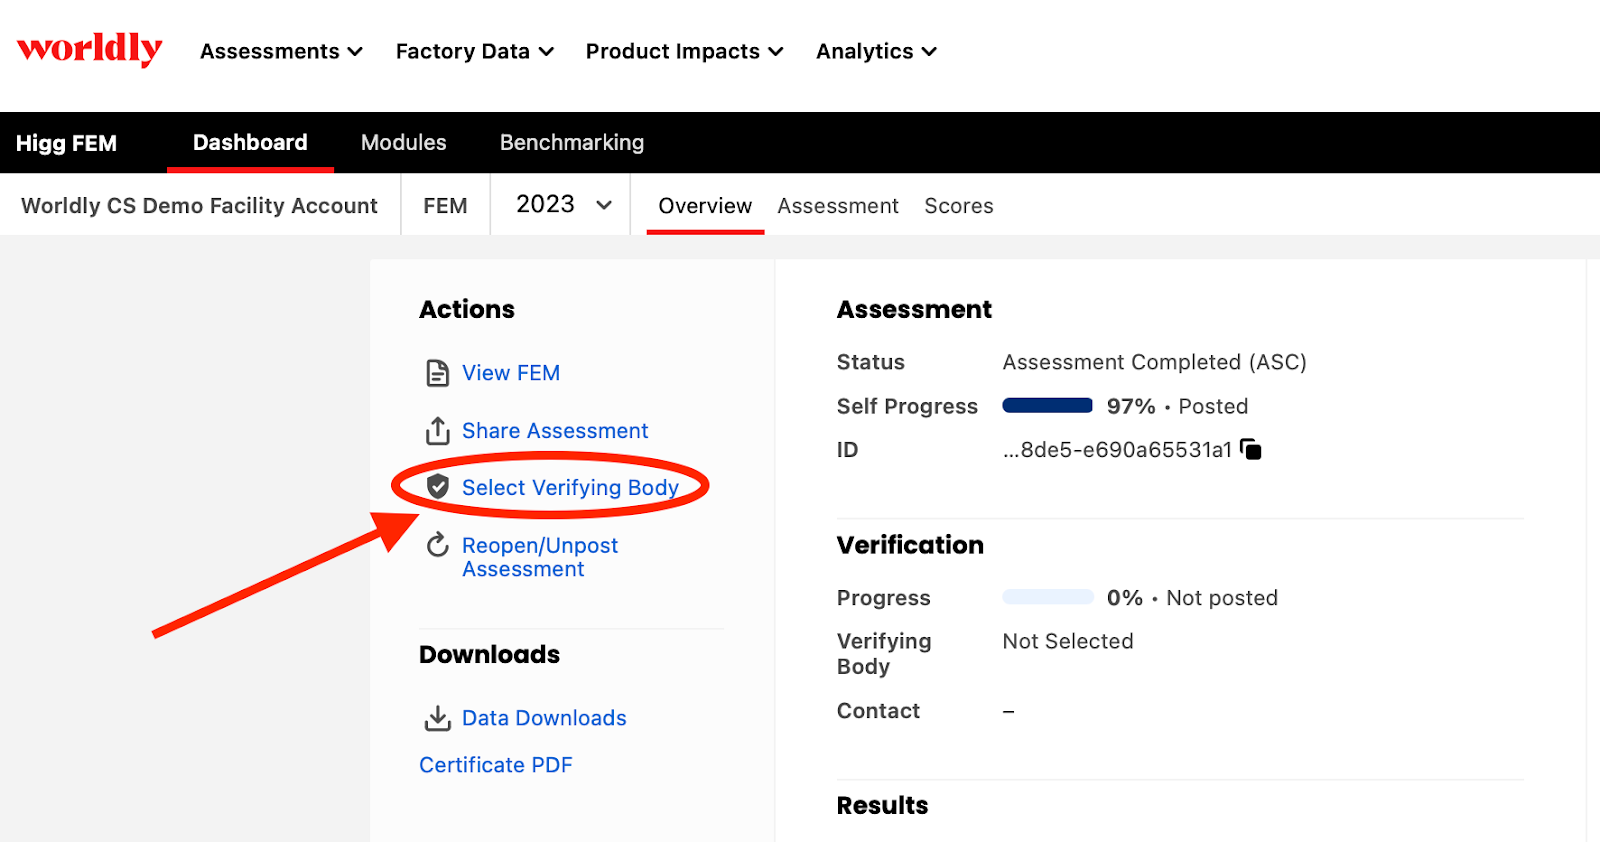
Task: Click the Share Assessment upload icon
Action: click(438, 431)
